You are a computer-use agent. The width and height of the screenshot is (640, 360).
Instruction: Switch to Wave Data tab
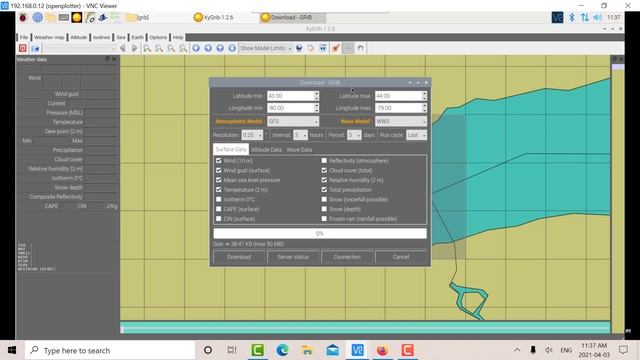point(299,150)
